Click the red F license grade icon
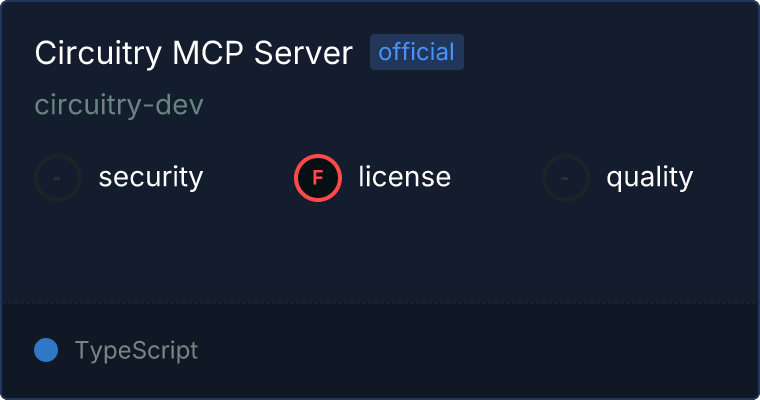This screenshot has width=760, height=400. tap(318, 178)
